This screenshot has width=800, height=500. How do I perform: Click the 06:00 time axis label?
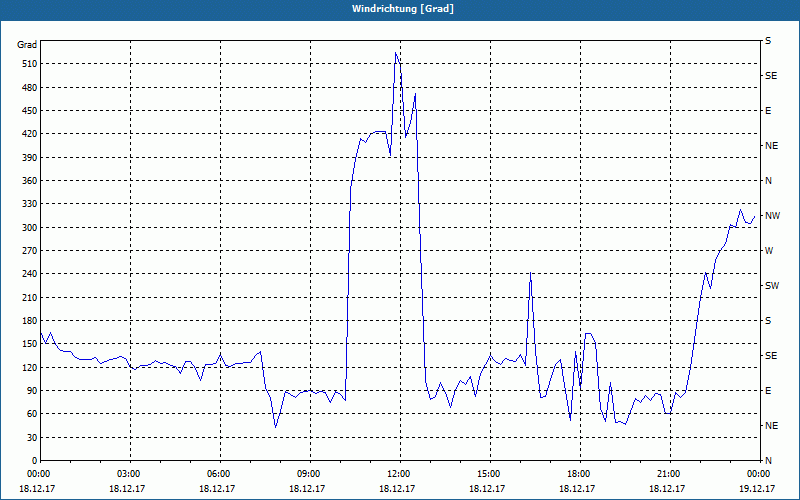coord(220,473)
